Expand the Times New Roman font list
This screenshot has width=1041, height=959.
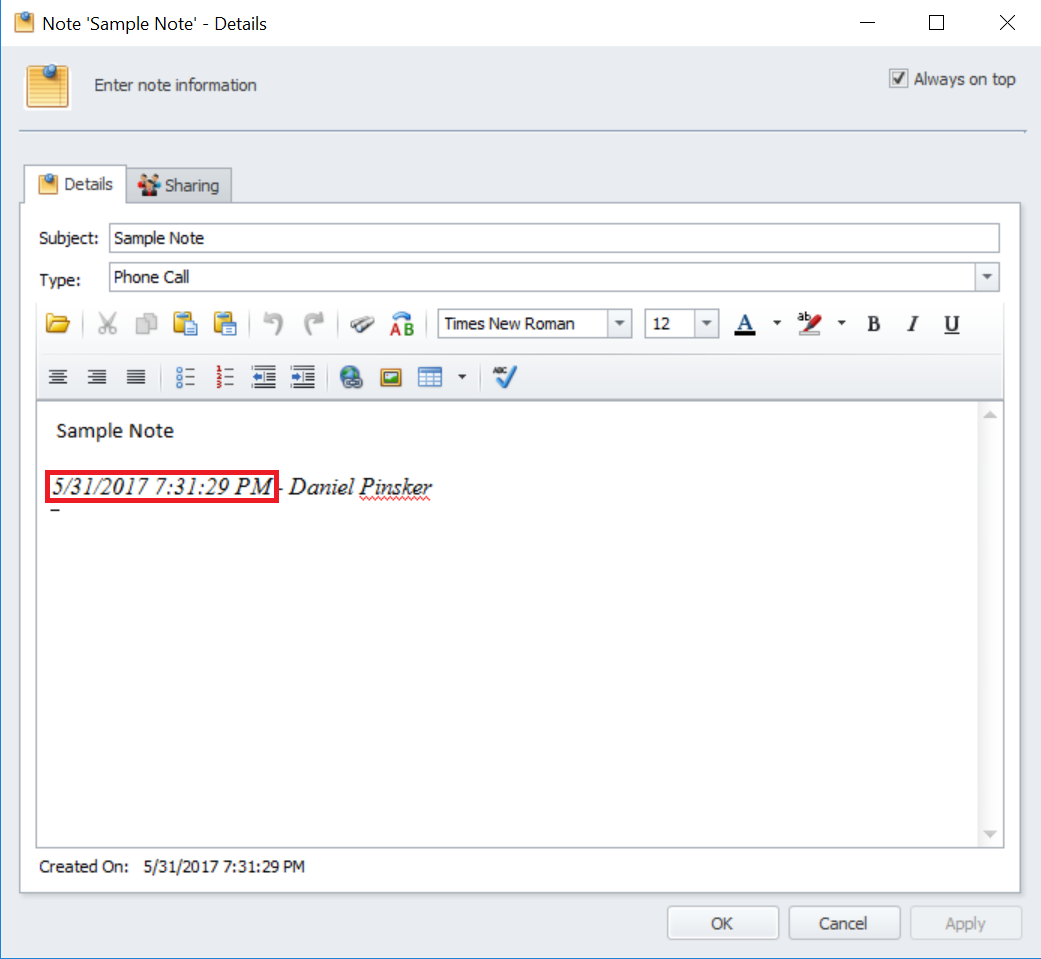[x=620, y=324]
